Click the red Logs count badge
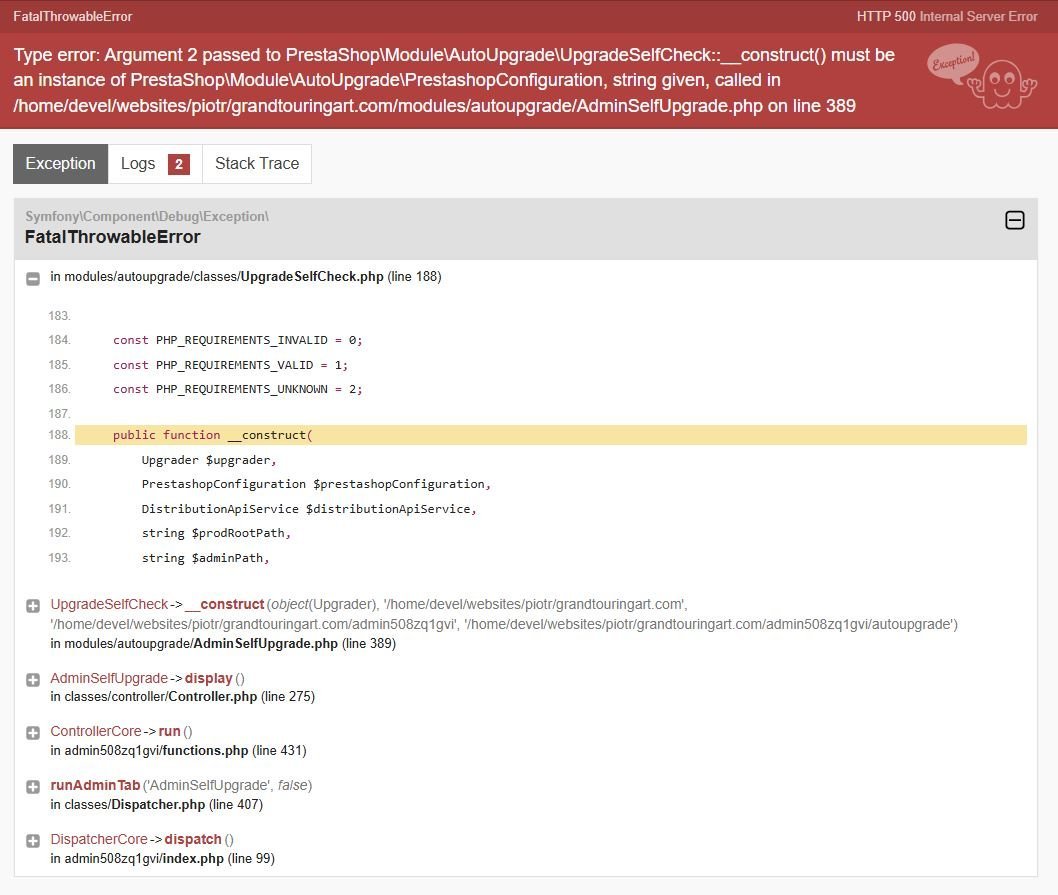 point(179,164)
